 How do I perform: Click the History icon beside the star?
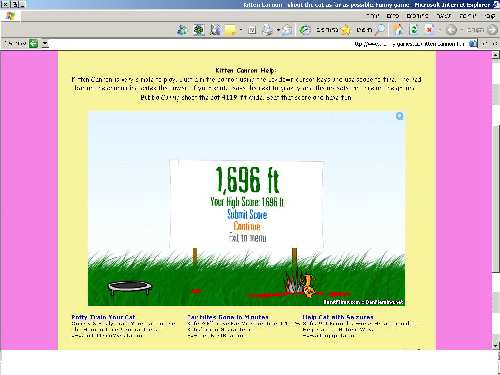[x=304, y=30]
